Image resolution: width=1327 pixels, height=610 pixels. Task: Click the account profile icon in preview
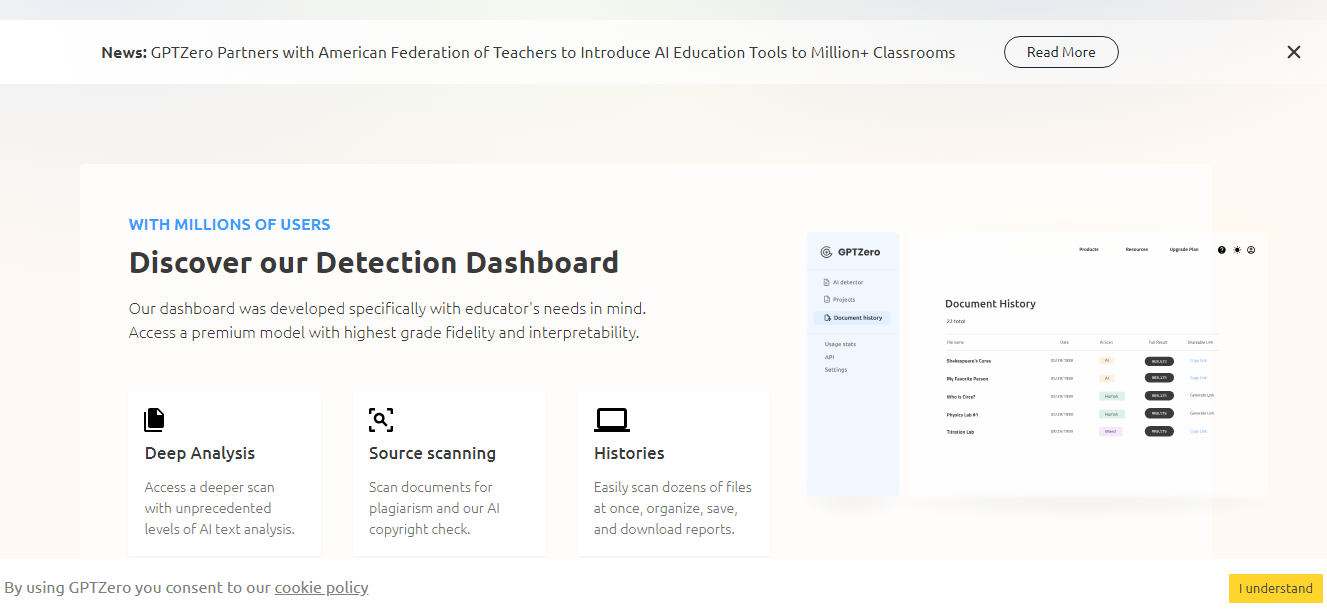pos(1251,250)
